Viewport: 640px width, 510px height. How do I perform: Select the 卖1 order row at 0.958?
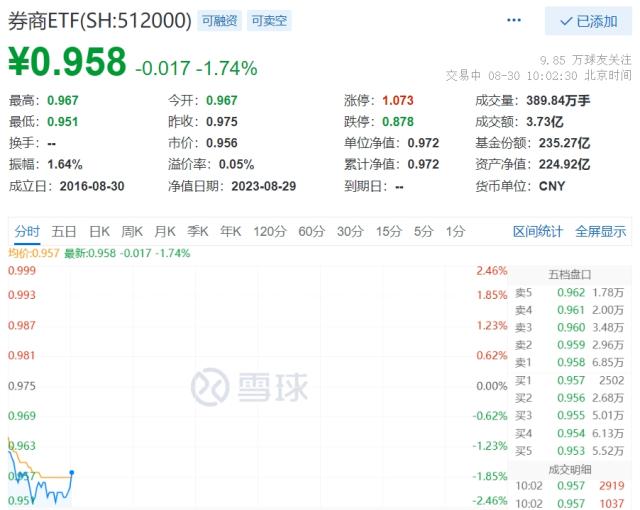pyautogui.click(x=569, y=362)
